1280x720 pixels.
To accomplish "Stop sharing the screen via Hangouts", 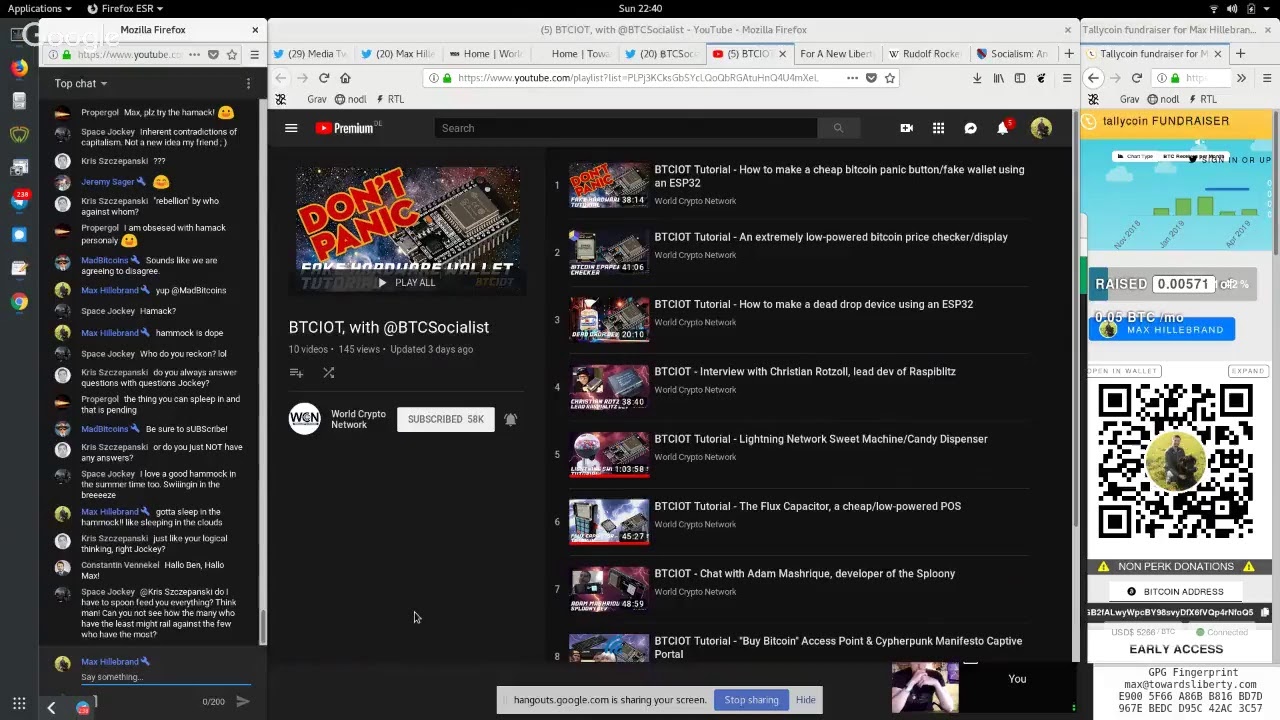I will (751, 700).
